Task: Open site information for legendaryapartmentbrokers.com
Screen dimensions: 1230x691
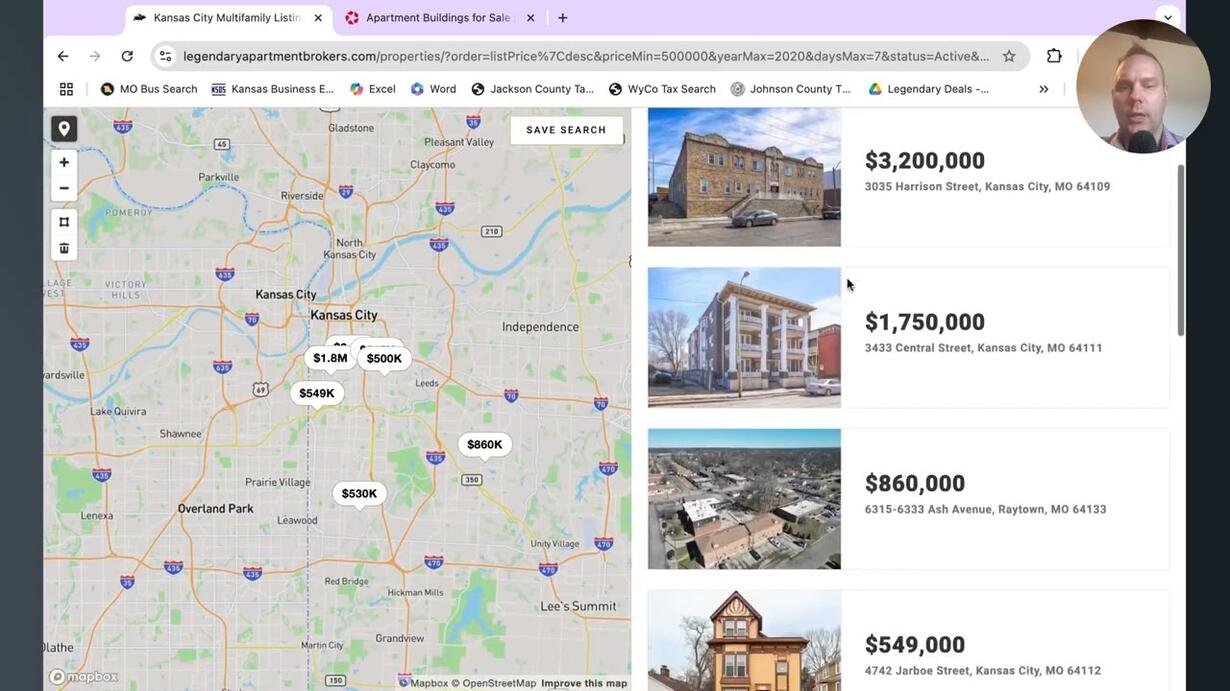Action: (x=166, y=56)
